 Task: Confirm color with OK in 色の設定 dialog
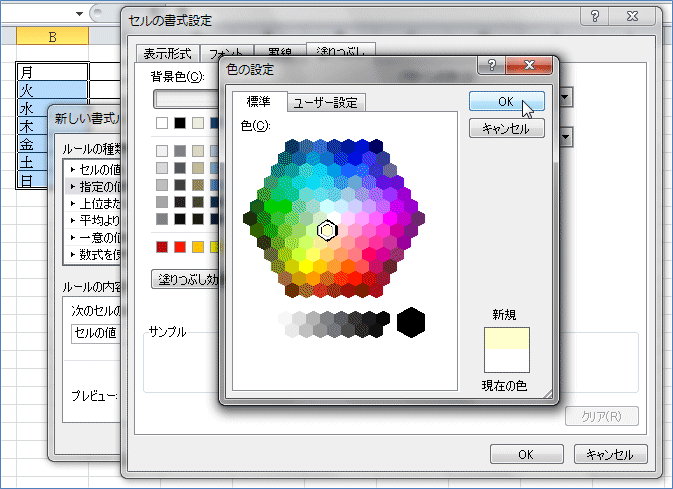click(506, 101)
